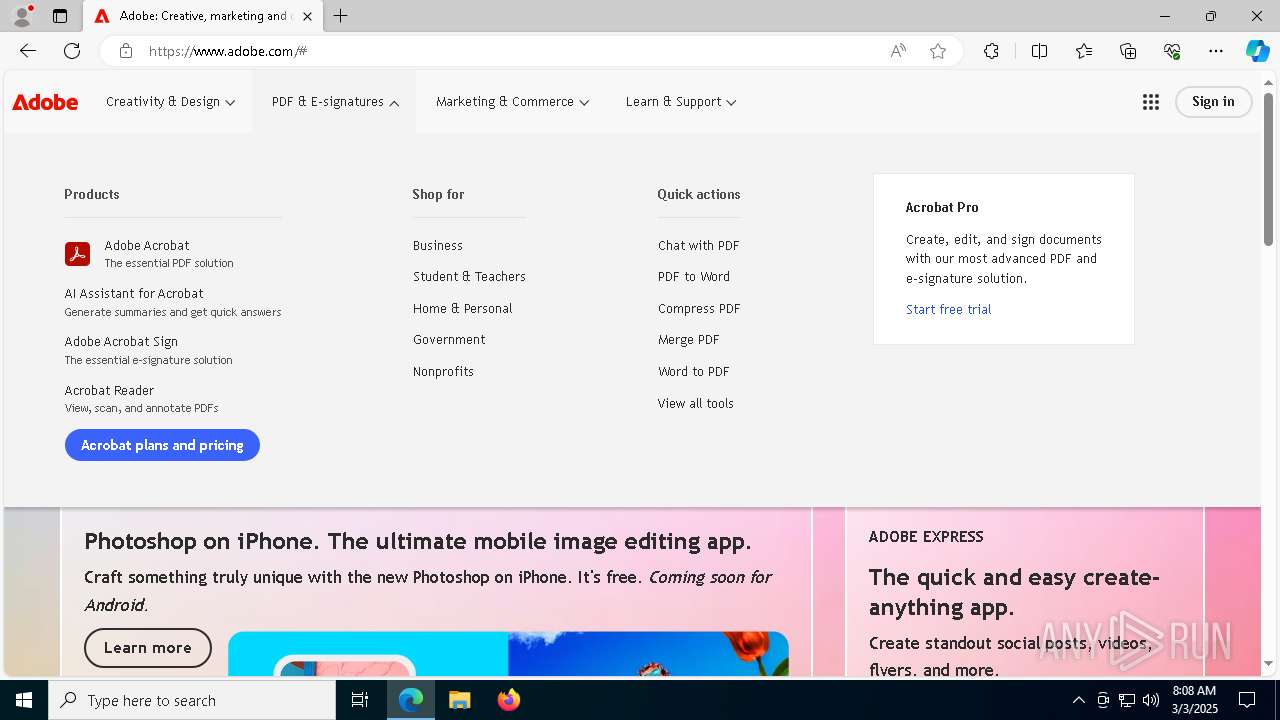
Task: Open Split screen view
Action: click(1039, 51)
